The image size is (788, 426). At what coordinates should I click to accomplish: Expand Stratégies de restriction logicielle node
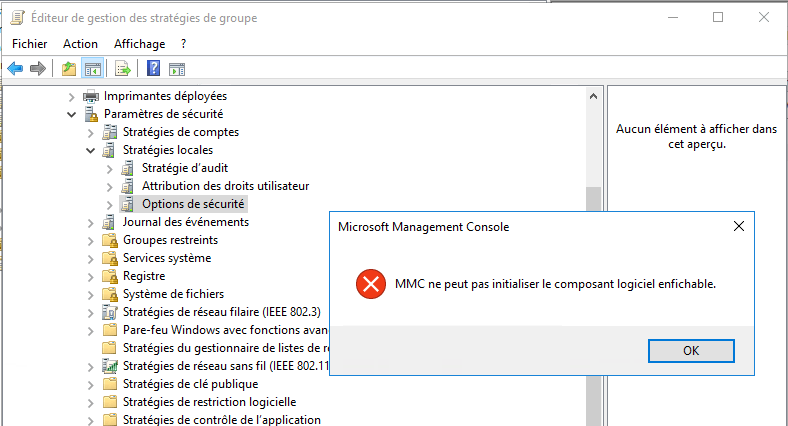tap(90, 403)
